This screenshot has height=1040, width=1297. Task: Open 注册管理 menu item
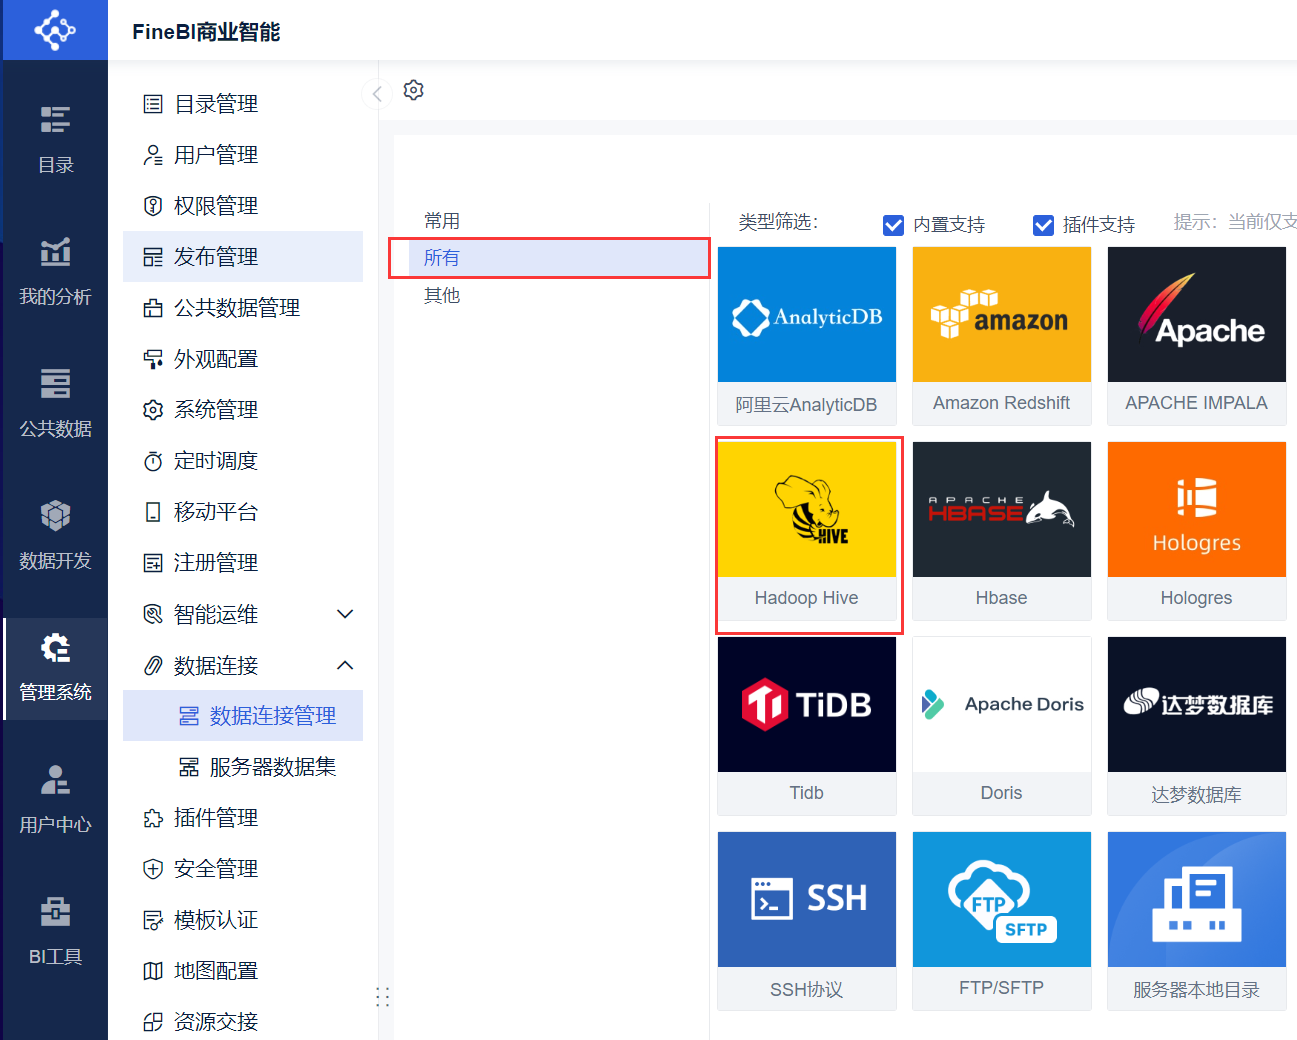243,563
